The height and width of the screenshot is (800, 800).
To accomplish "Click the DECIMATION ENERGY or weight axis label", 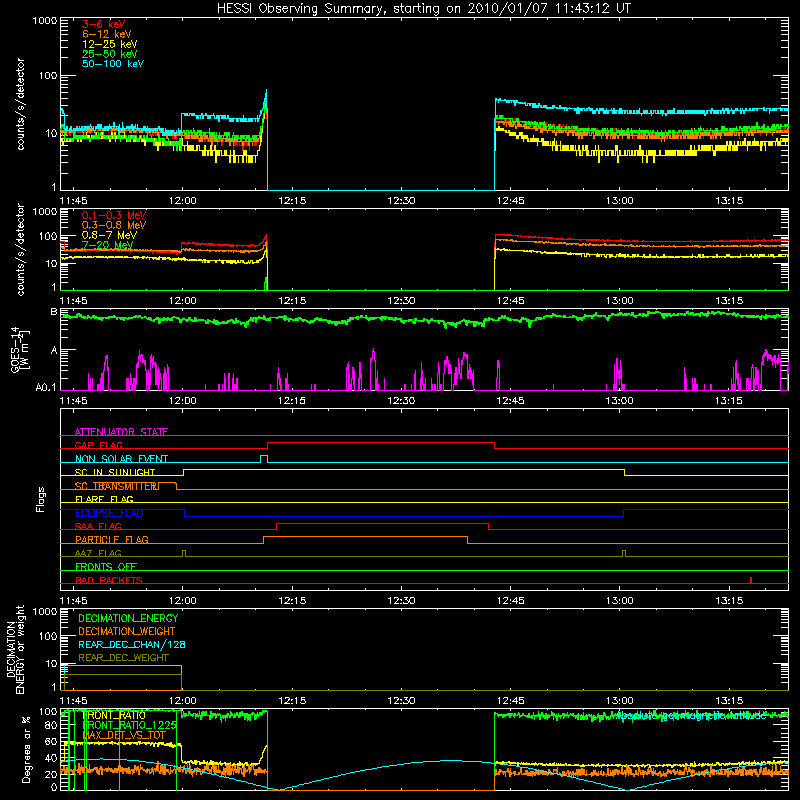I will 15,650.
